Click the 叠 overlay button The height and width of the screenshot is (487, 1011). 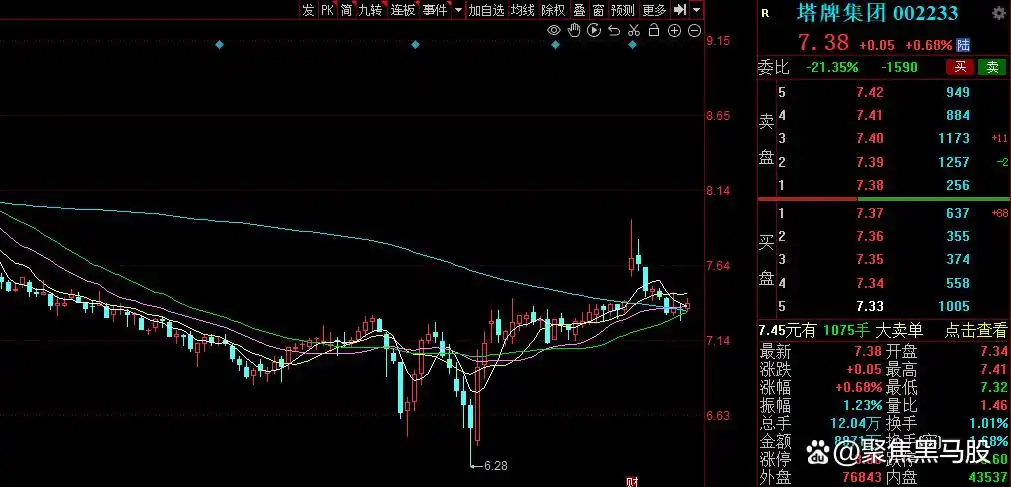click(580, 10)
